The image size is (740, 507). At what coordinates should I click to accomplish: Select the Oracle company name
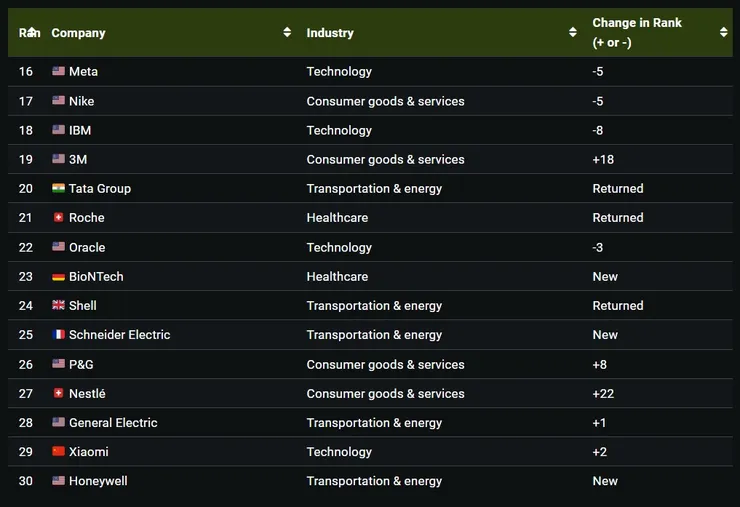[x=87, y=247]
